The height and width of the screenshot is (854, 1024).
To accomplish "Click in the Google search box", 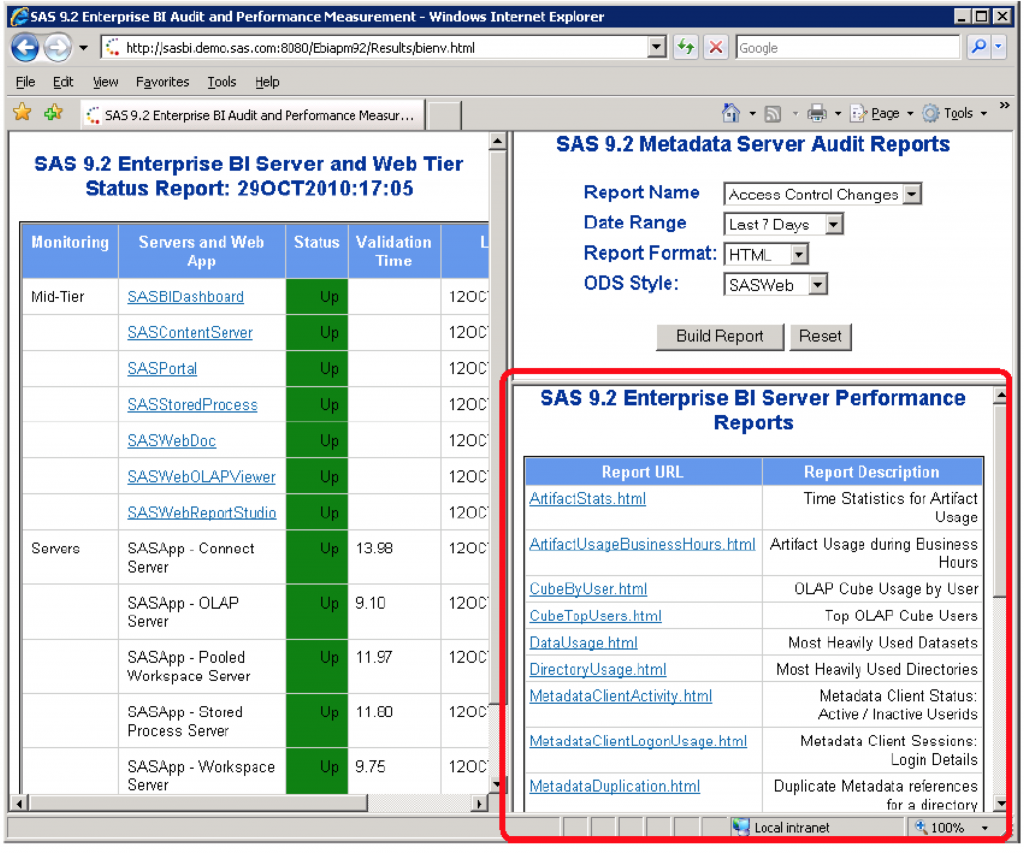I will [x=847, y=47].
